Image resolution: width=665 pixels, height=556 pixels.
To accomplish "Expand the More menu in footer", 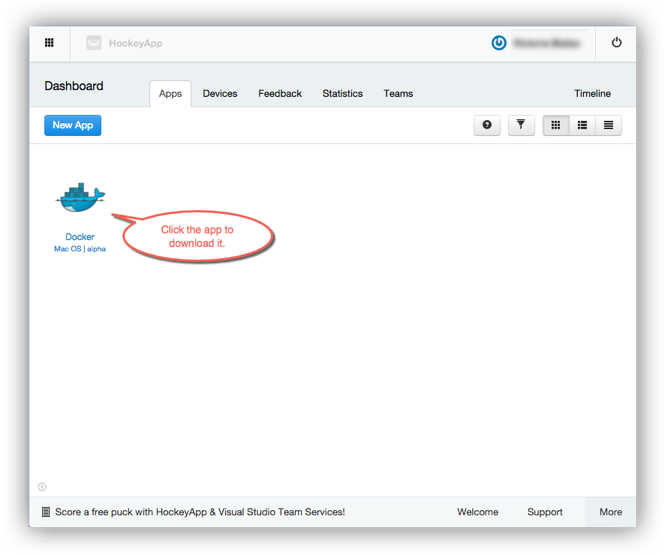I will click(610, 512).
